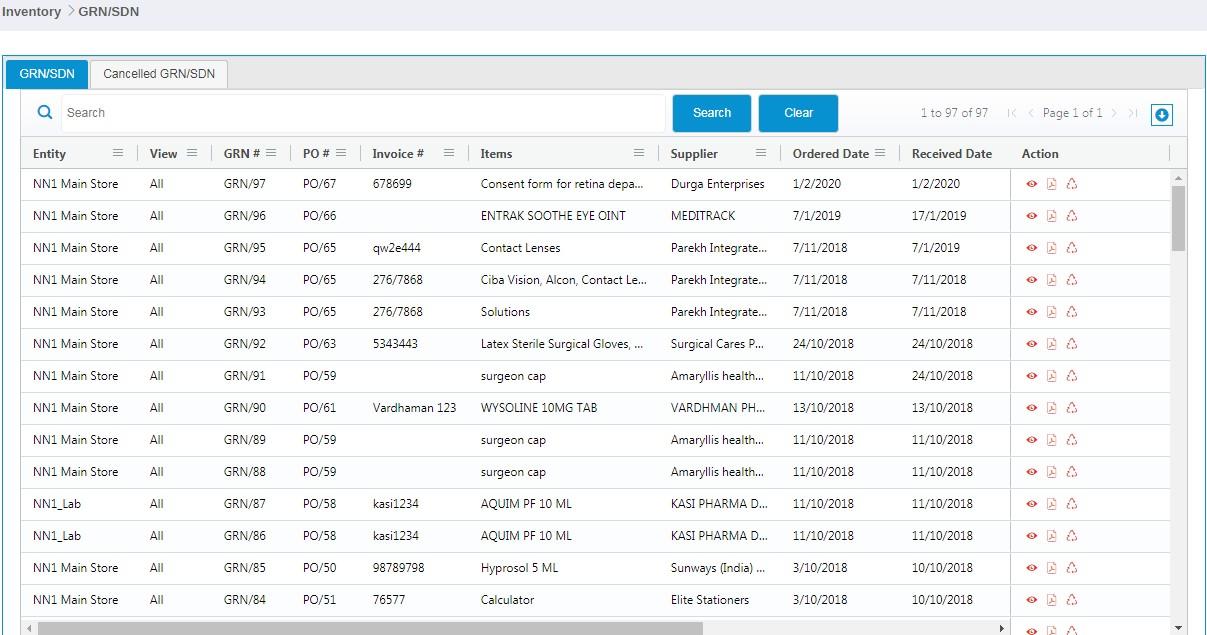This screenshot has height=635, width=1207.
Task: View details of GRN/97 using eye icon
Action: pyautogui.click(x=1032, y=184)
